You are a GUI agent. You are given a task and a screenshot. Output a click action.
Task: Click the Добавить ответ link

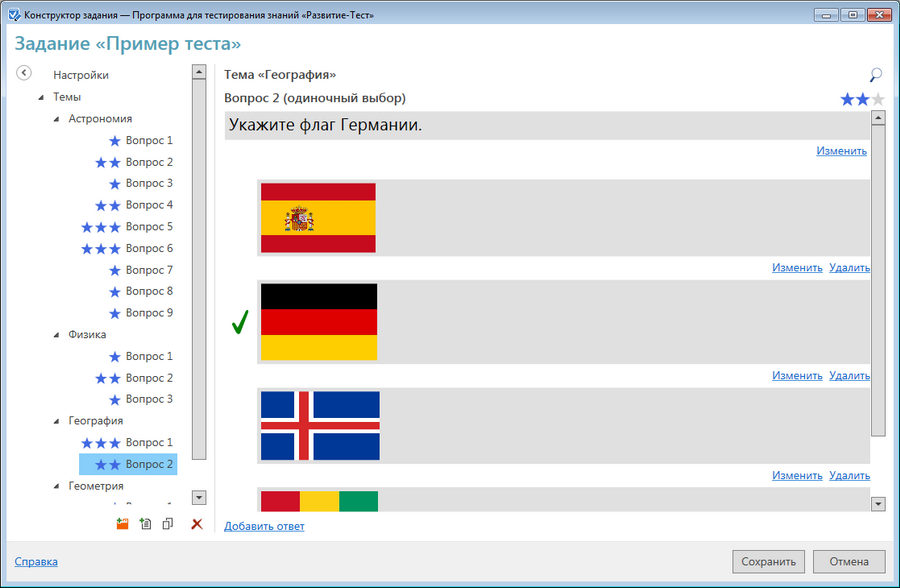[x=264, y=526]
